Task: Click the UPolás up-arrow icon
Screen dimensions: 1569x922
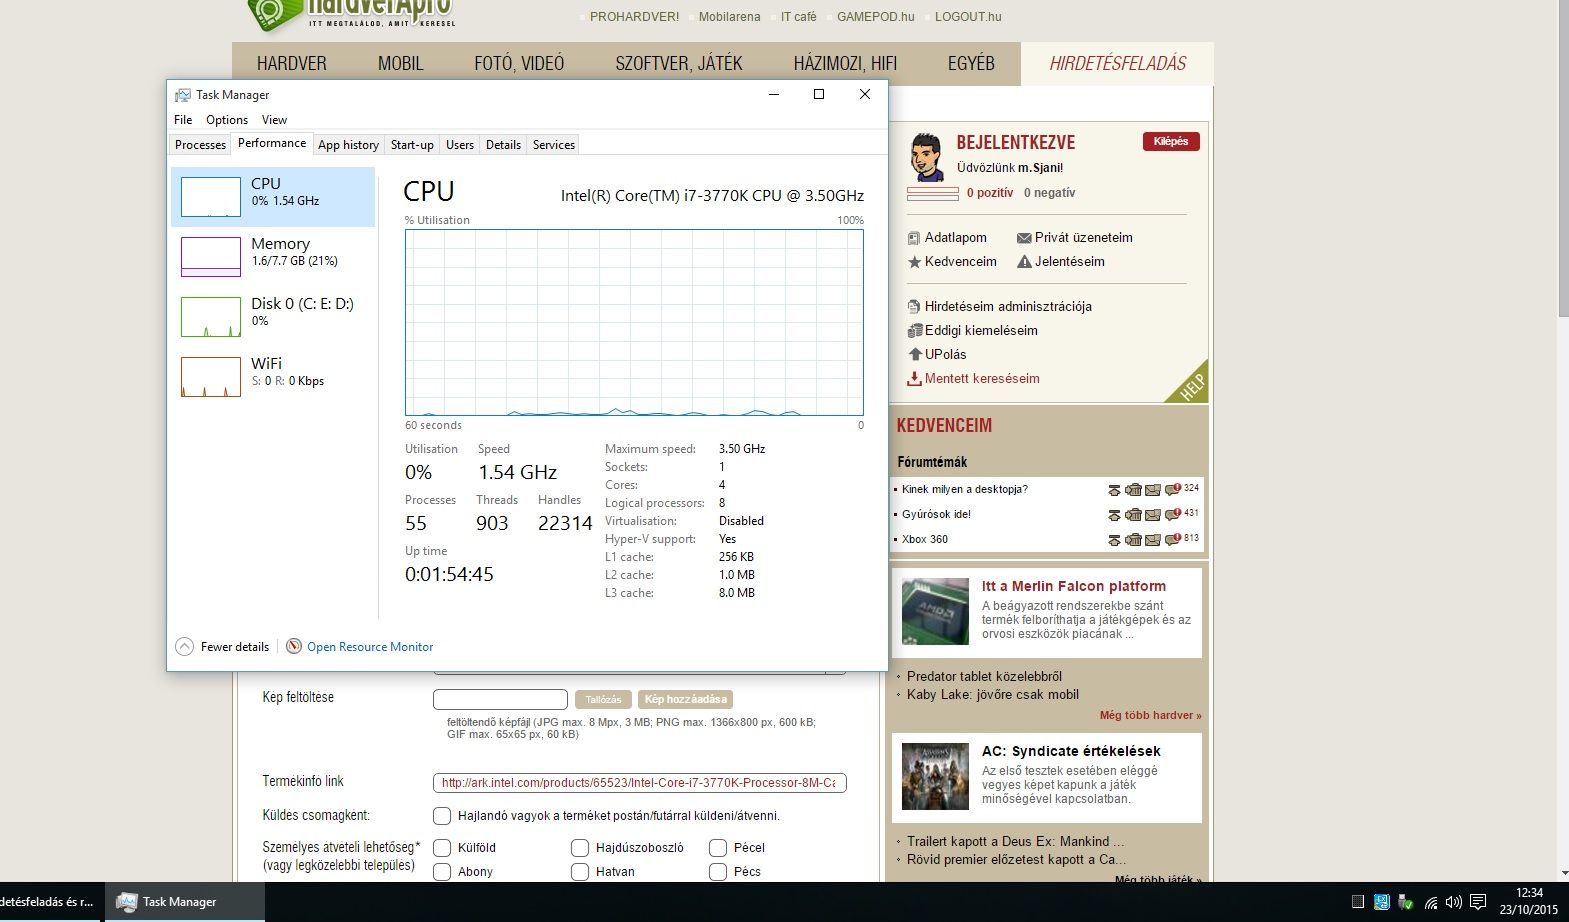Action: 914,354
